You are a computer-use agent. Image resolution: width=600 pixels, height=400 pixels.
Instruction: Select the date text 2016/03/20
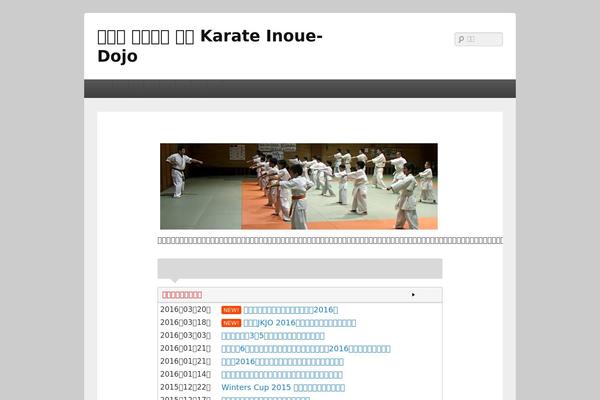tap(185, 309)
